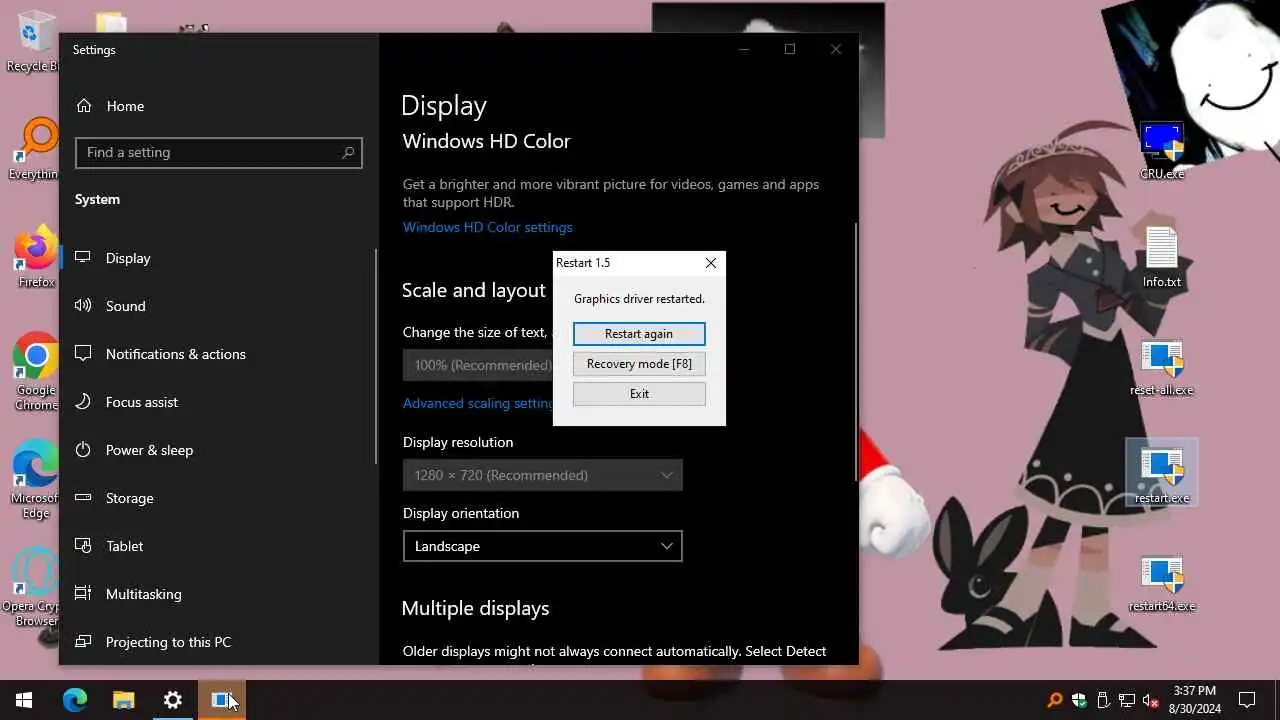
Task: Open Storage settings
Action: click(x=218, y=498)
